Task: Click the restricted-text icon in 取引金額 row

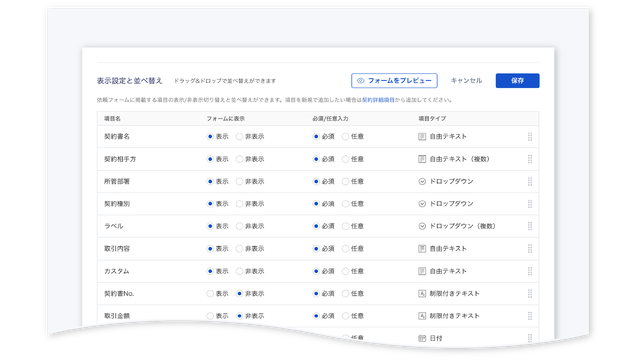Action: pyautogui.click(x=422, y=316)
